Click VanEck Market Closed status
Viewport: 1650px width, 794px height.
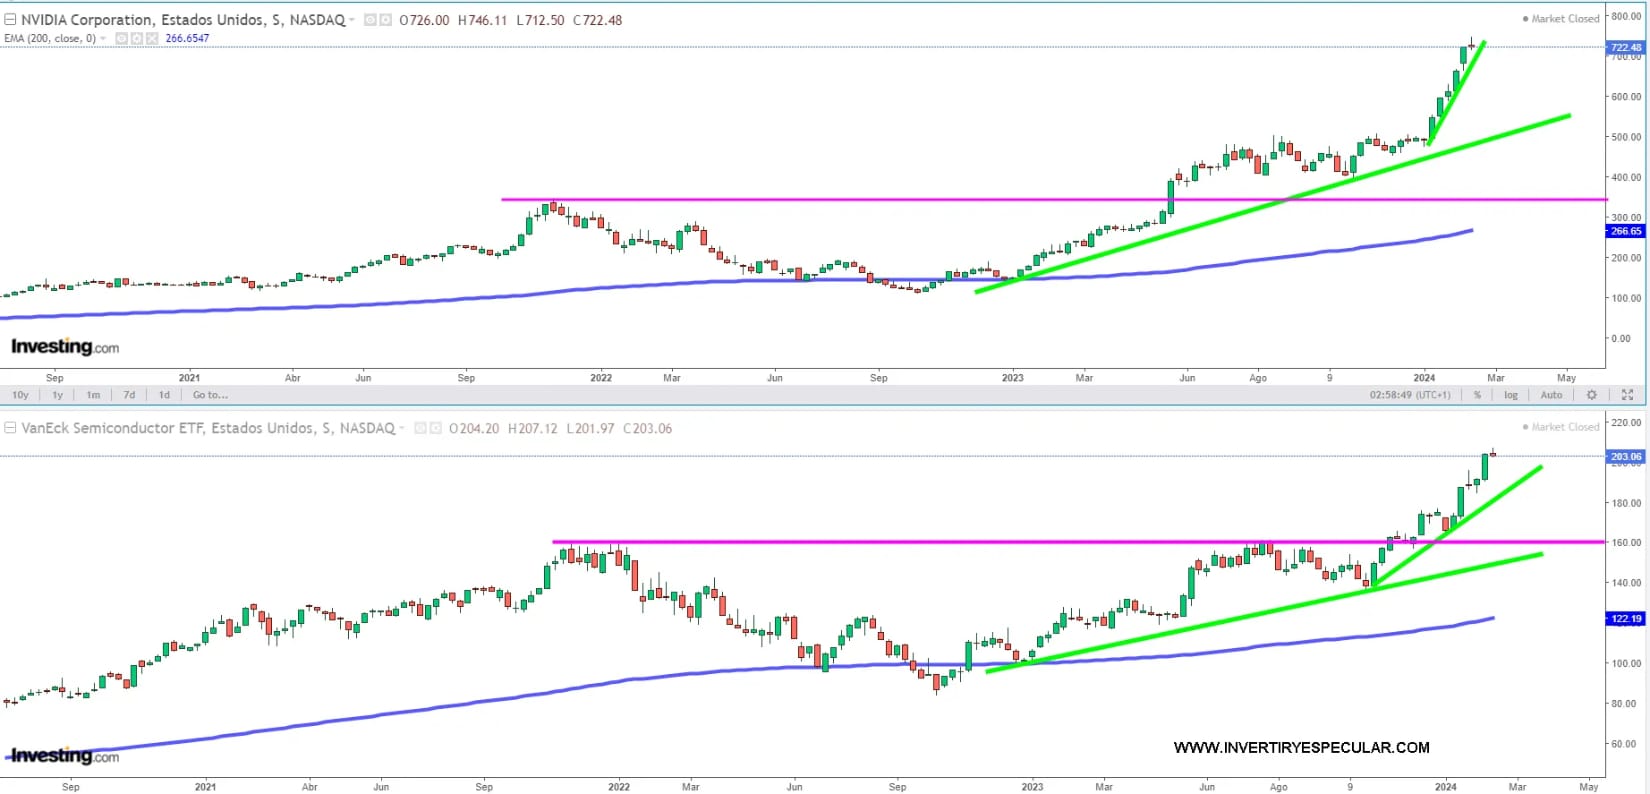(x=1560, y=427)
